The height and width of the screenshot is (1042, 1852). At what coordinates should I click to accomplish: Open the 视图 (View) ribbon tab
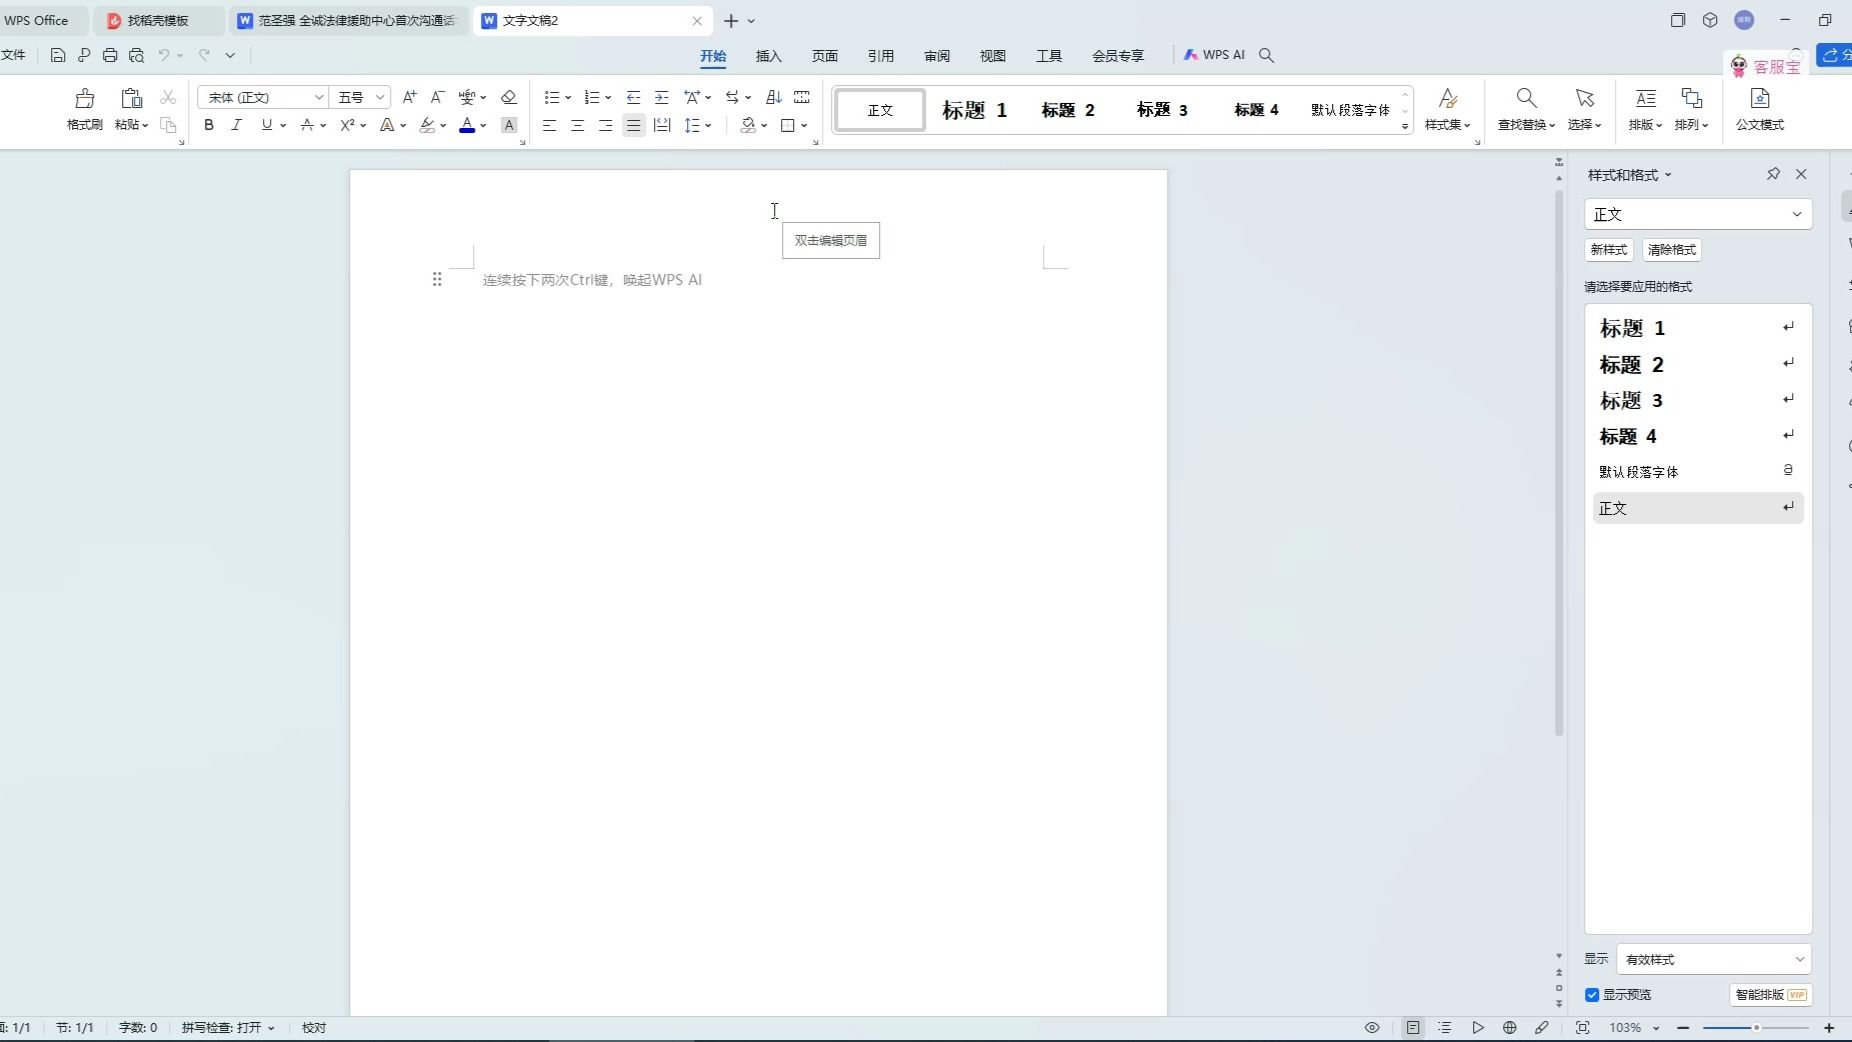point(993,56)
